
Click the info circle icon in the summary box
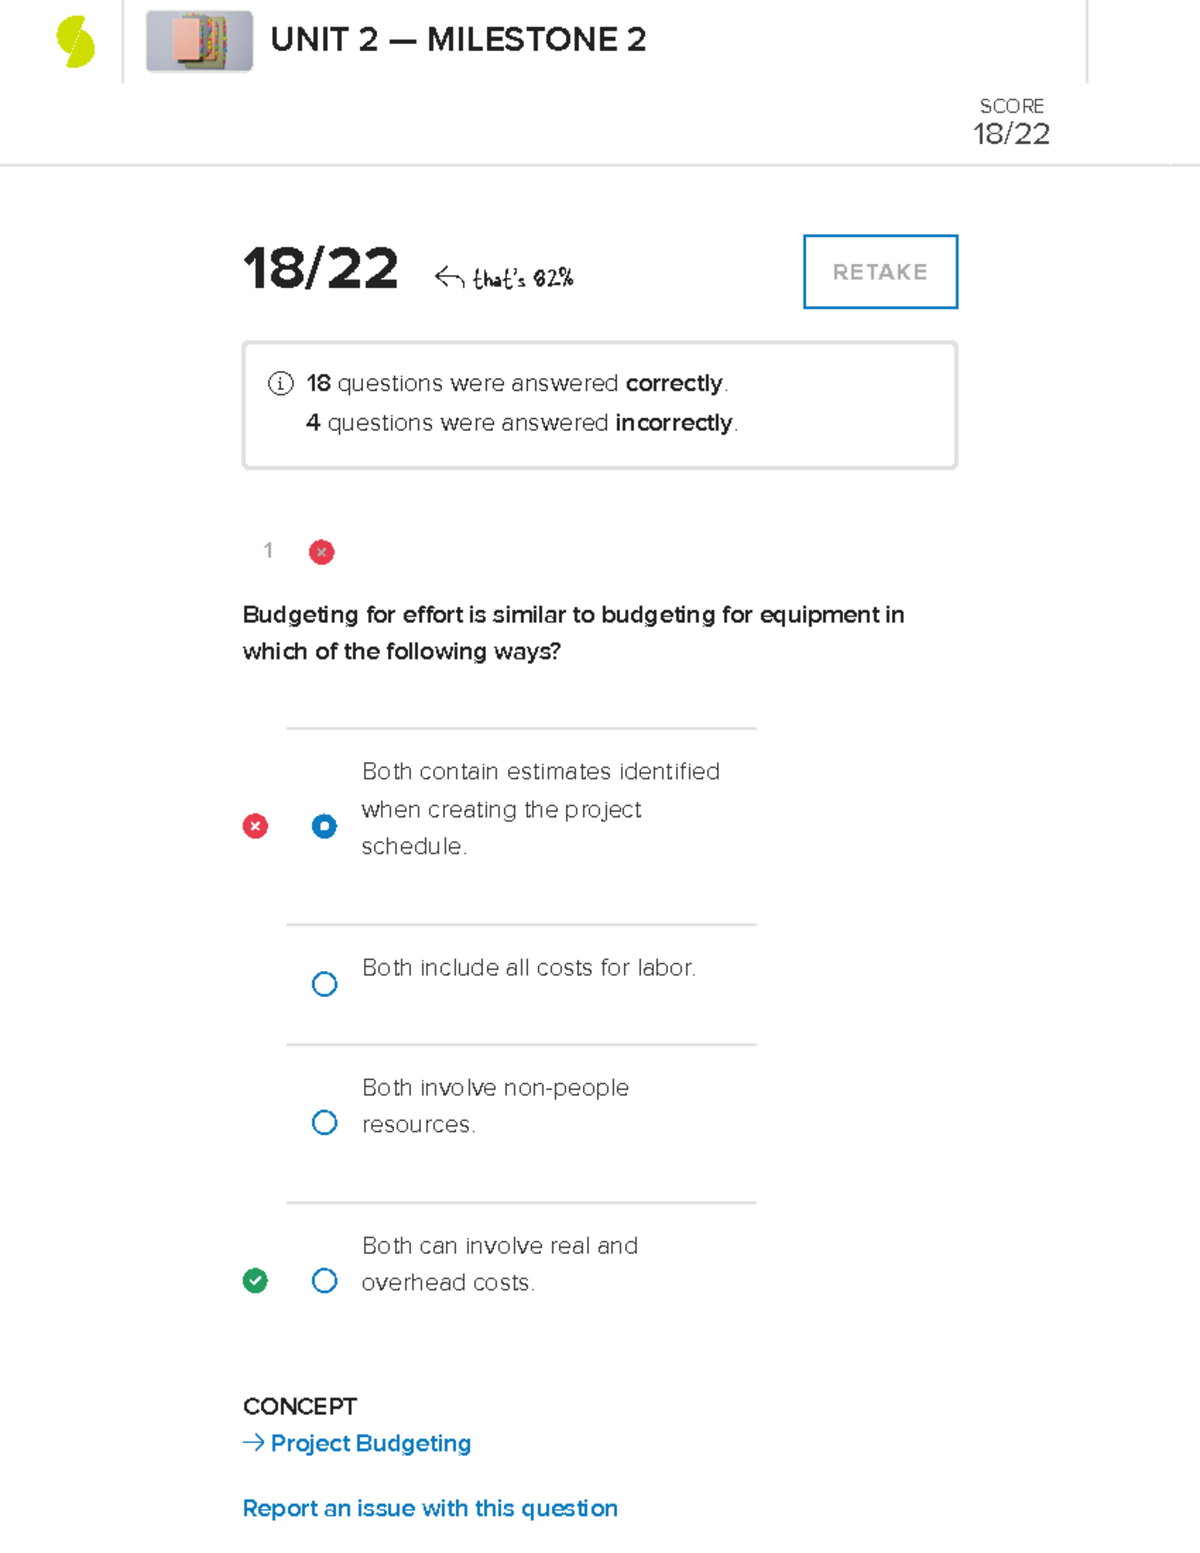[281, 383]
